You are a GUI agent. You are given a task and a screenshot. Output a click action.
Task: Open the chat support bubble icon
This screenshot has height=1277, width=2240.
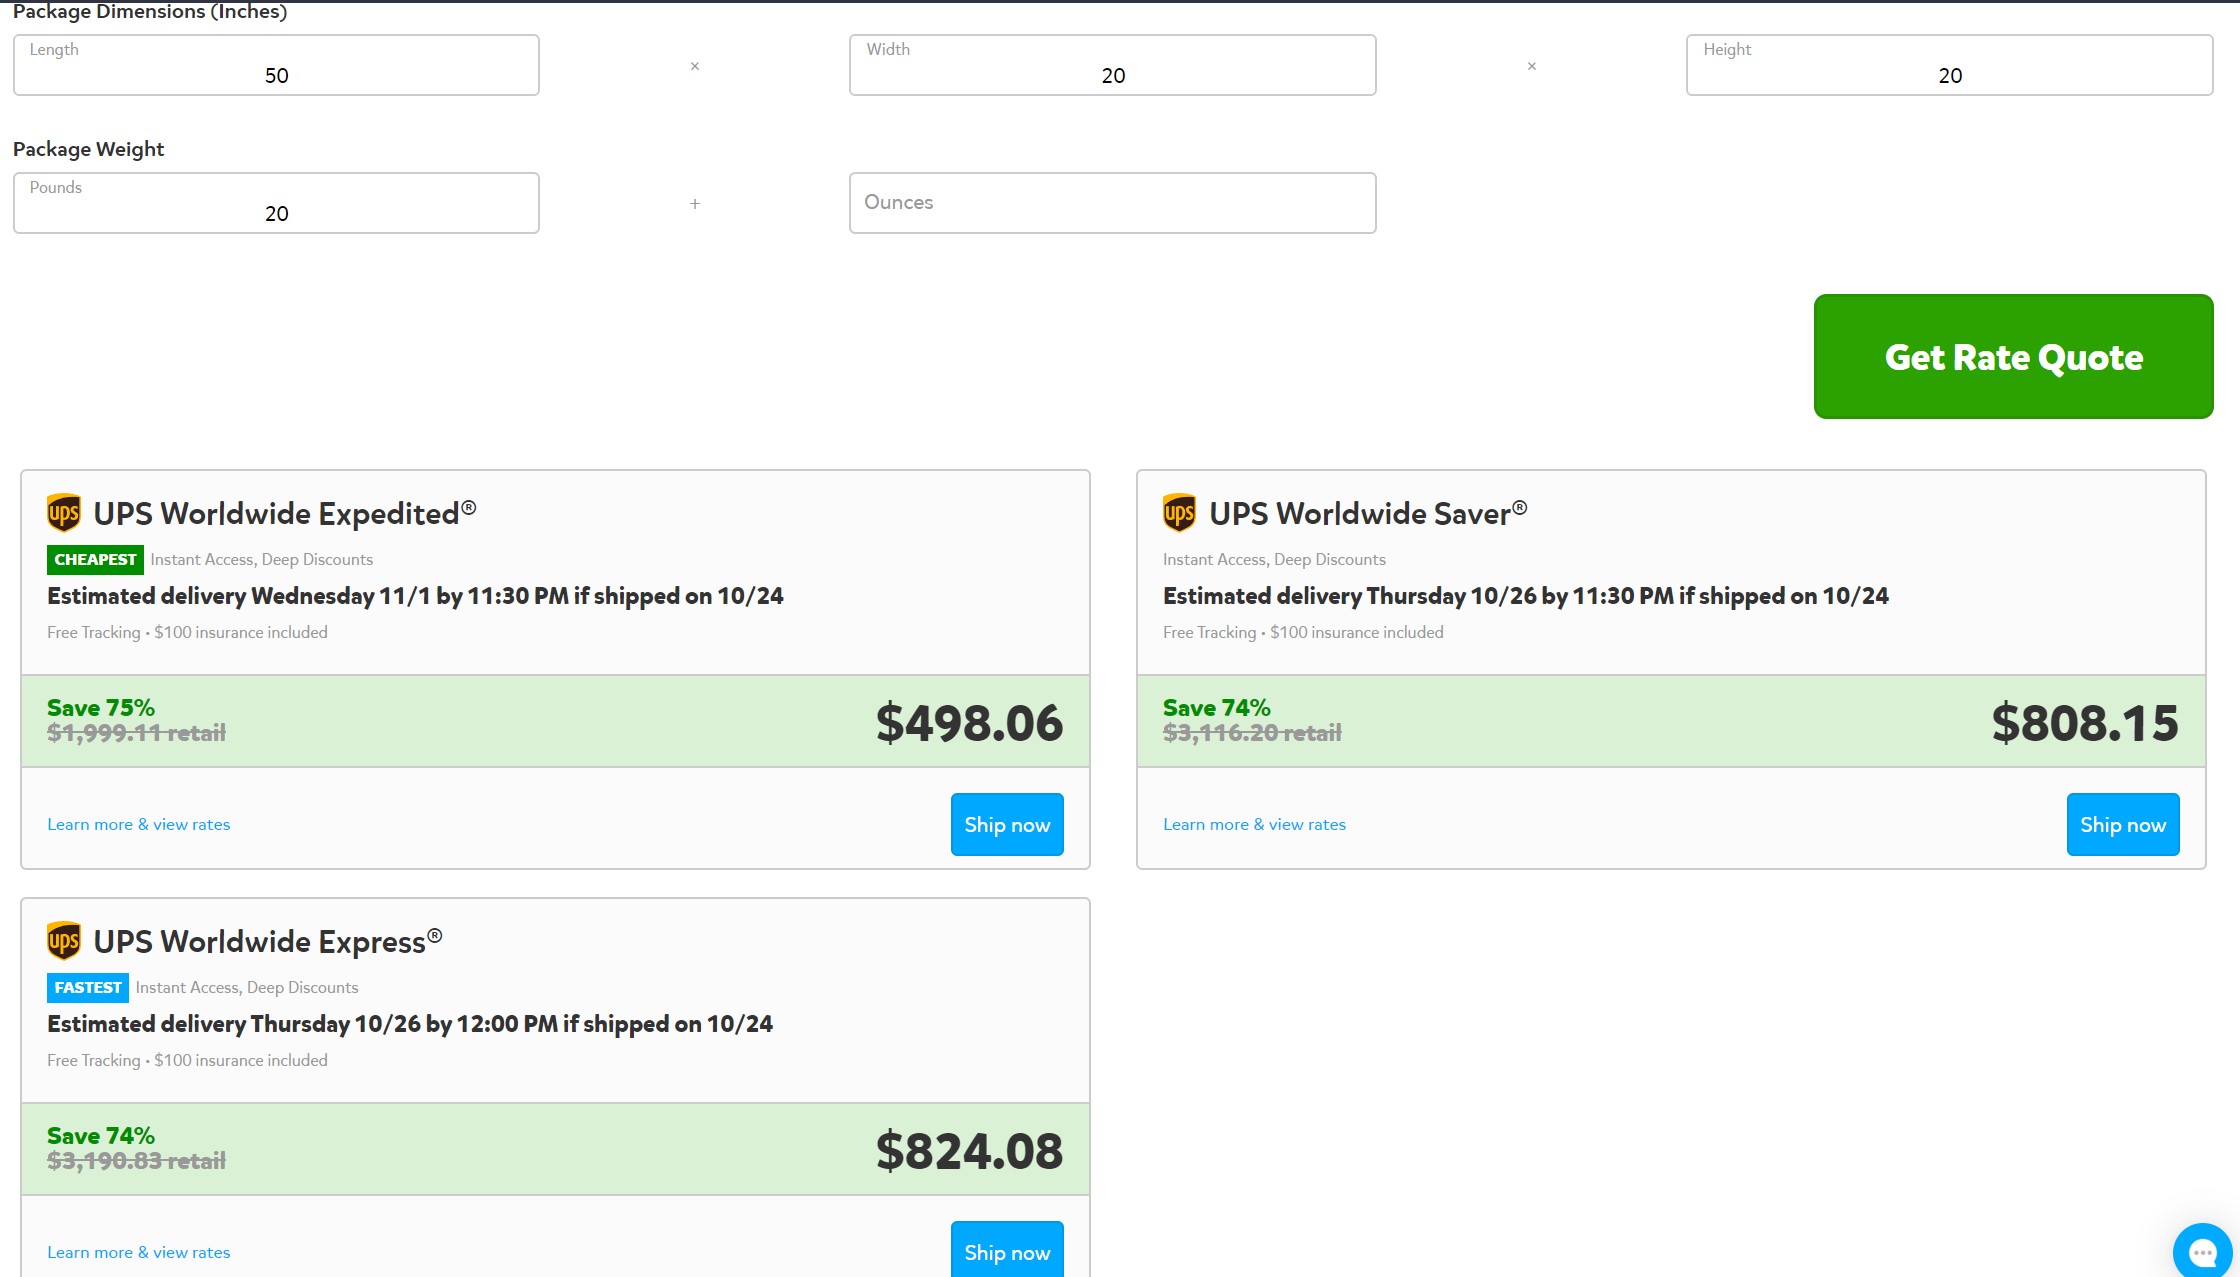click(x=2202, y=1251)
